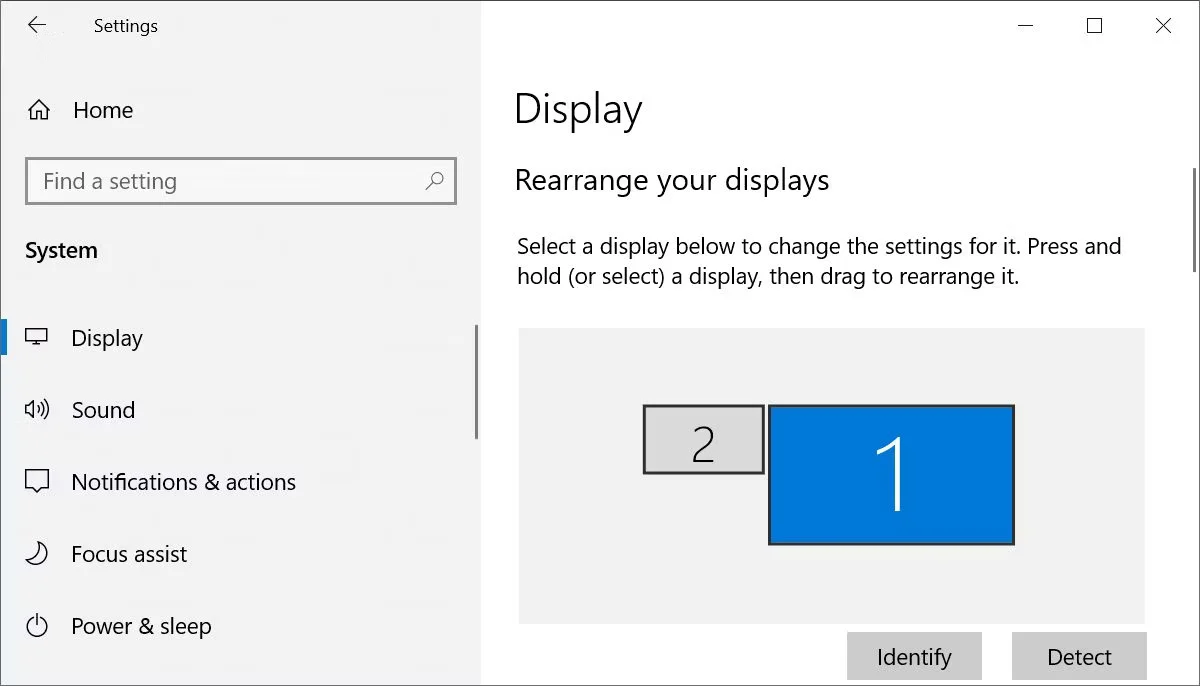Click the Power & sleep power icon

(x=37, y=626)
